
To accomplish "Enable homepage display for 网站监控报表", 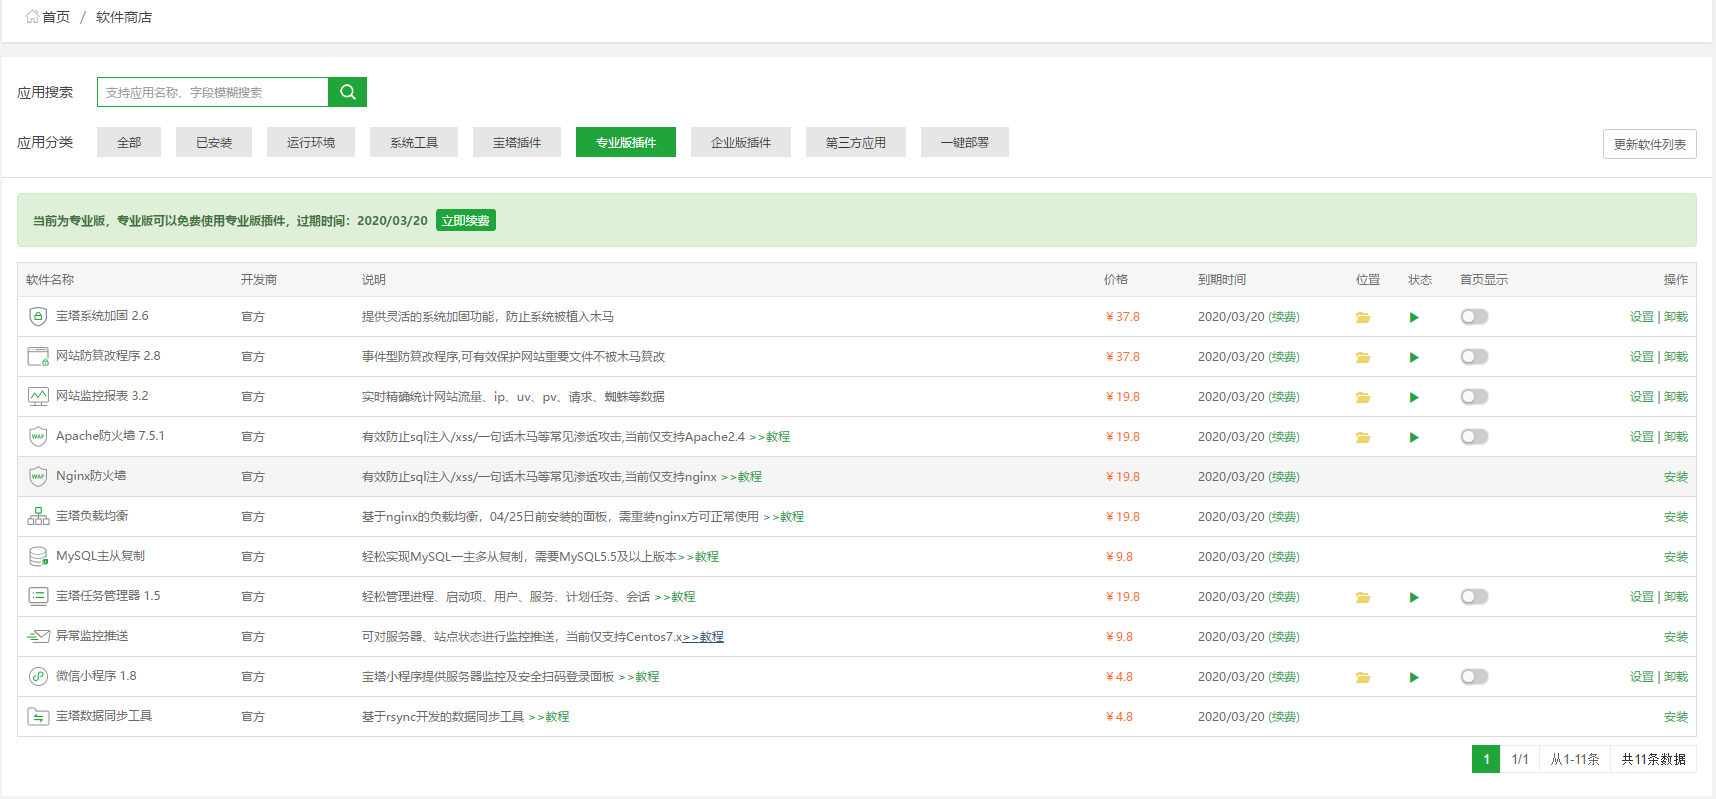I will [x=1474, y=397].
